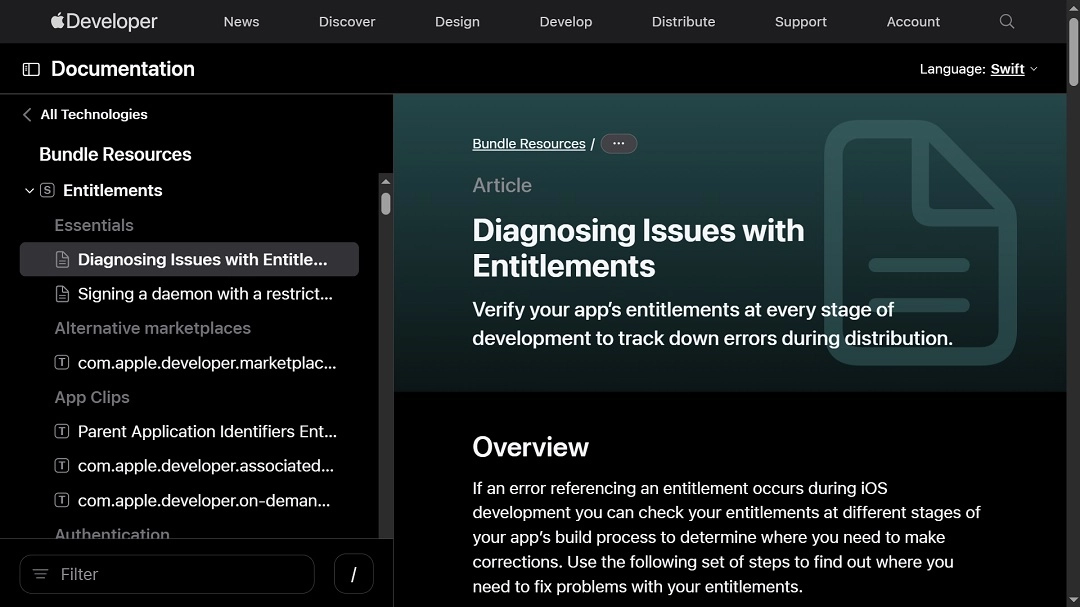Click the page scroll up arrow

coord(1073,6)
